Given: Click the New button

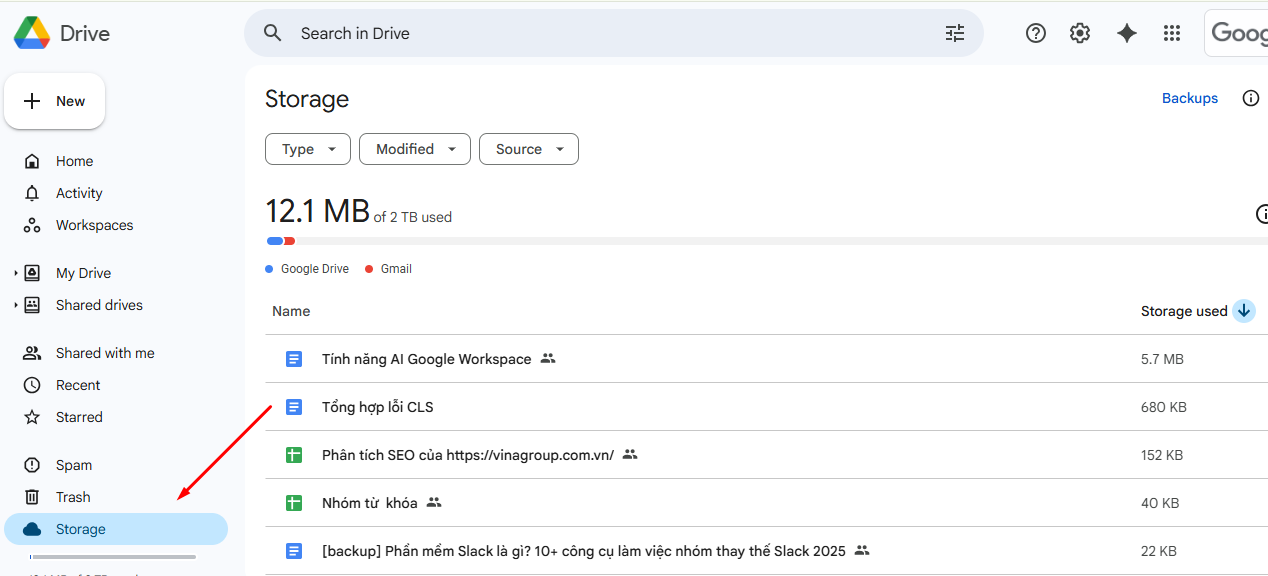Looking at the screenshot, I should [x=55, y=101].
